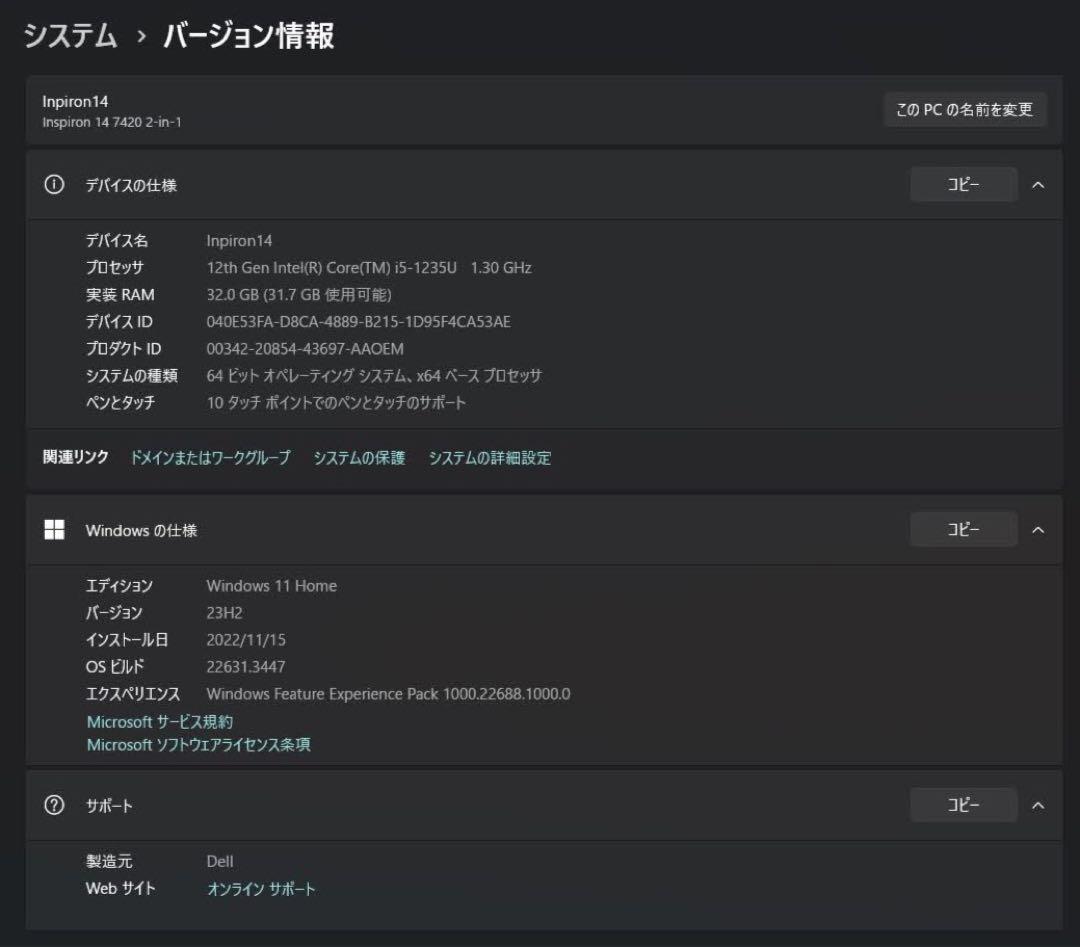Open システムの詳細設定 link
The width and height of the screenshot is (1080, 947).
click(489, 457)
